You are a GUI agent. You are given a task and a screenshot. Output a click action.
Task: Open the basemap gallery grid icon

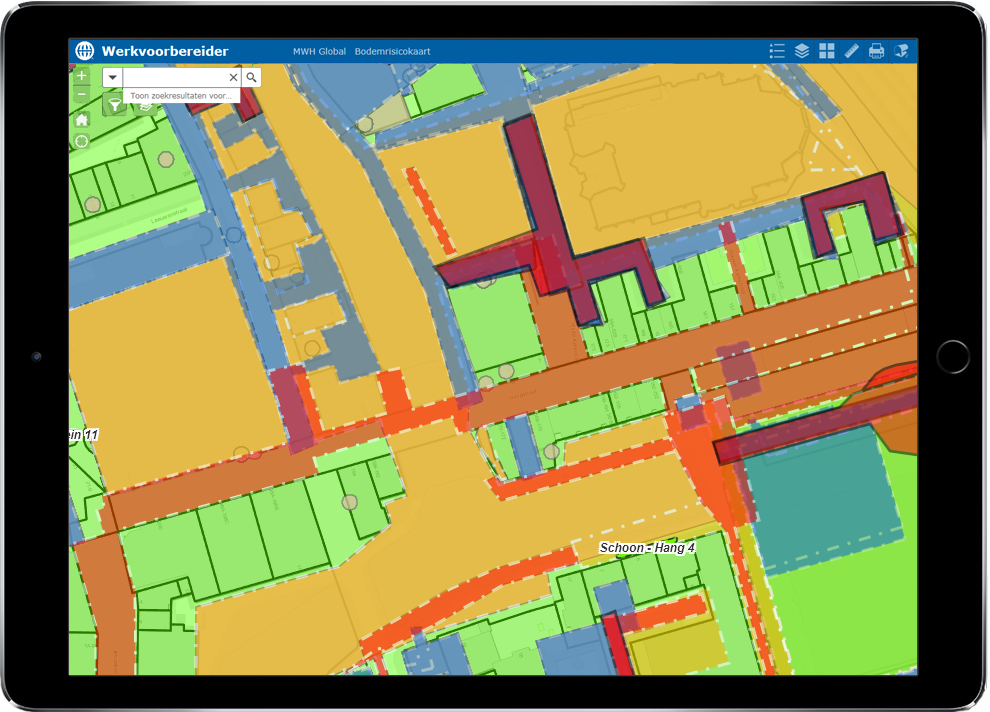827,51
